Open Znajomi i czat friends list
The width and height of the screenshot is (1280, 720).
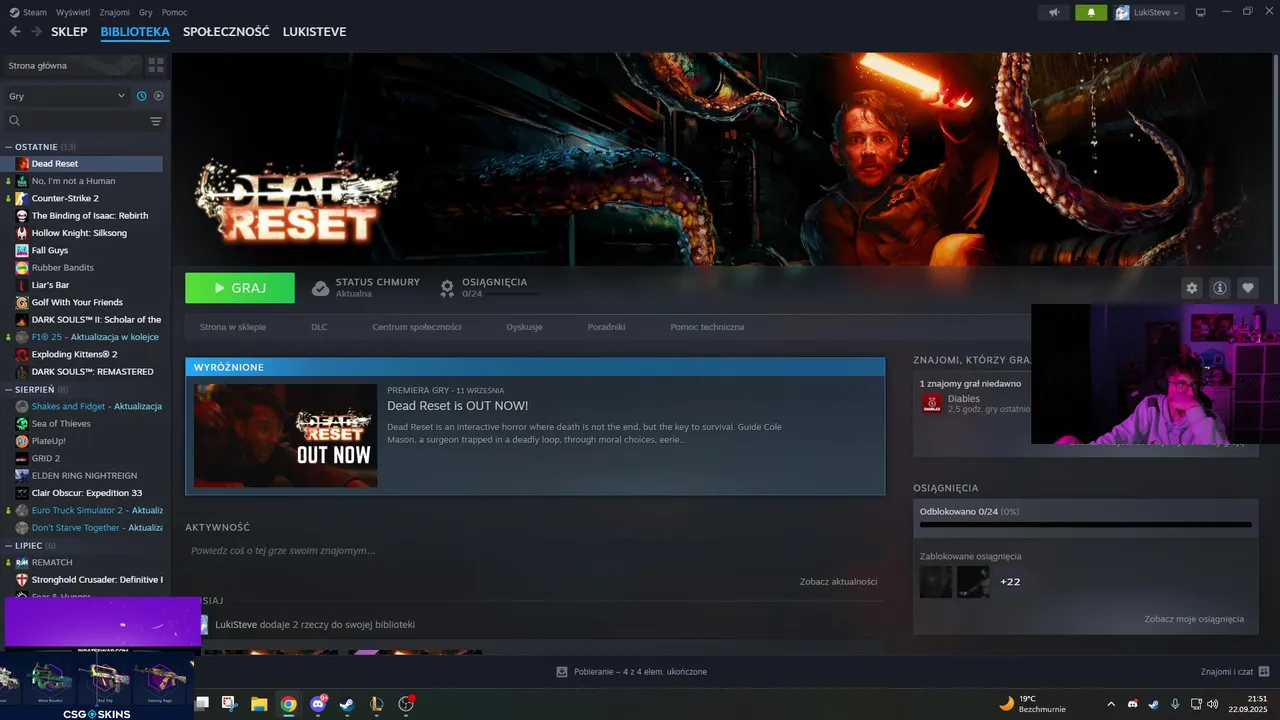1235,672
